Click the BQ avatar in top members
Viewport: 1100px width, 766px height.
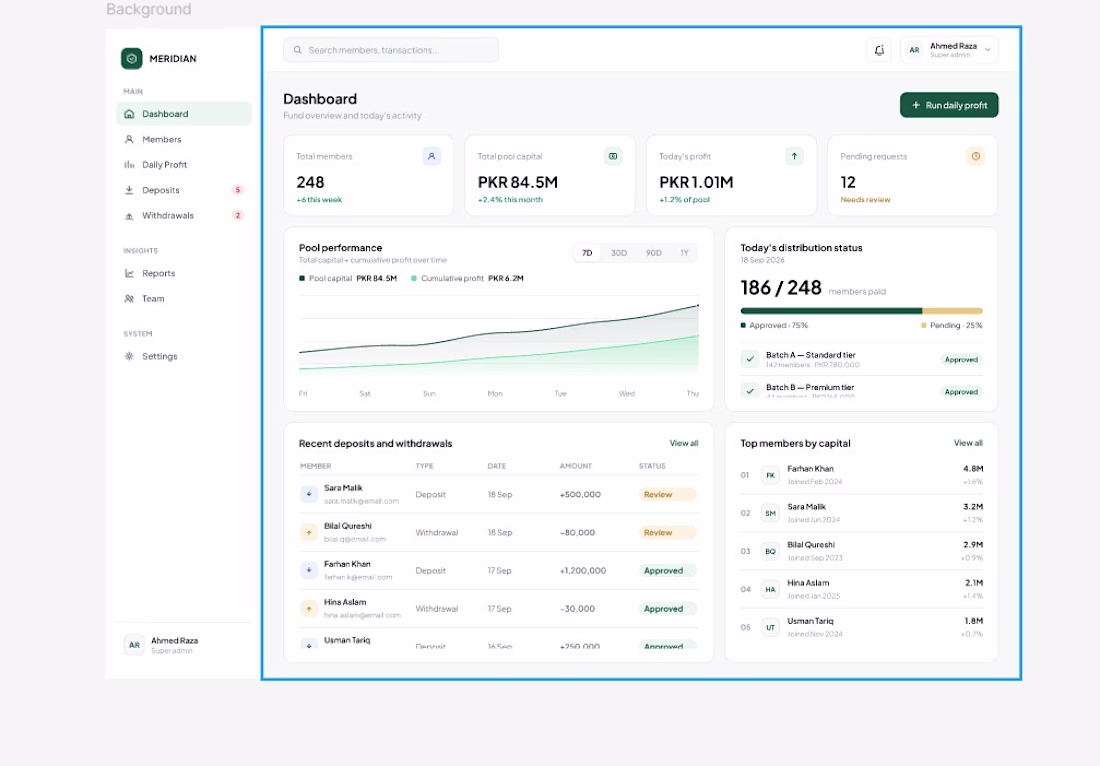[x=770, y=551]
